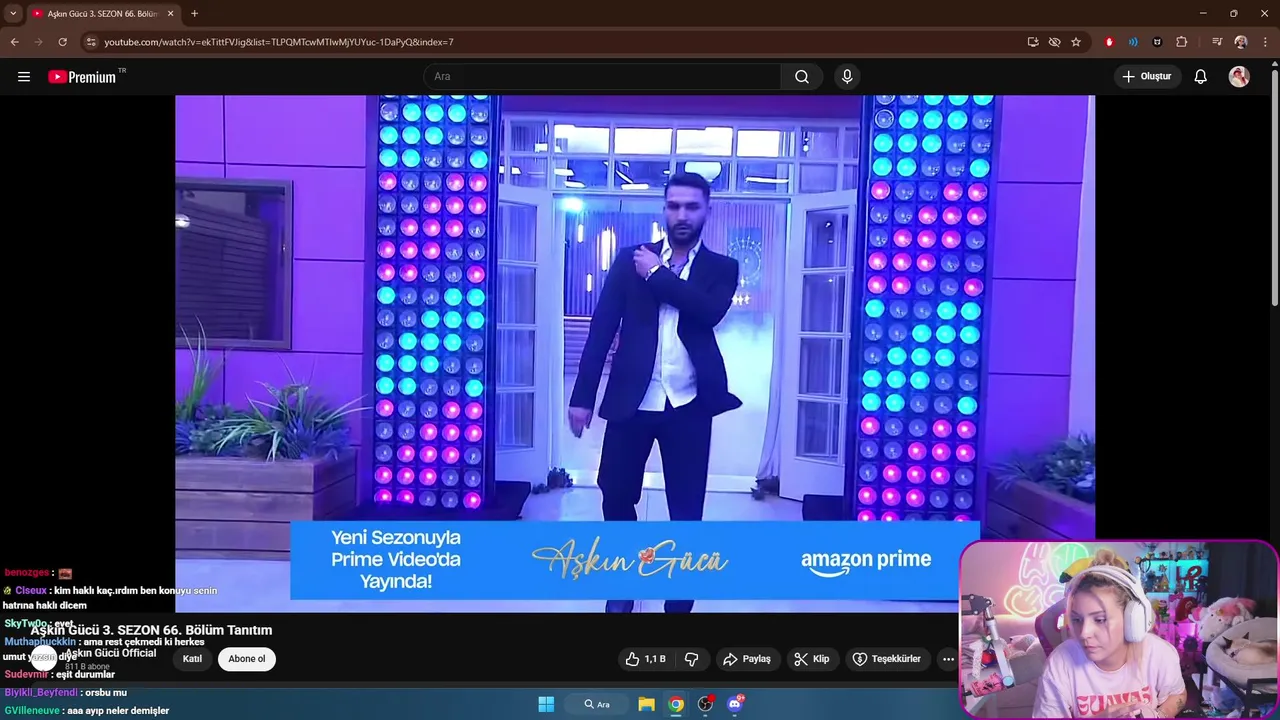
Task: Share the video via the "Paylaş" button
Action: click(x=746, y=659)
